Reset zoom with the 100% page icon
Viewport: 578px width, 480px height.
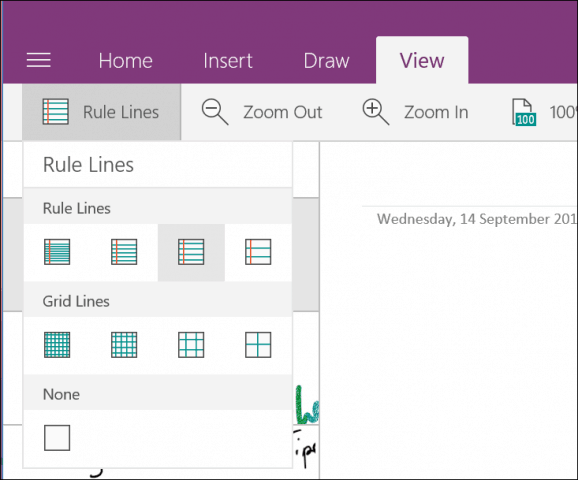coord(524,112)
